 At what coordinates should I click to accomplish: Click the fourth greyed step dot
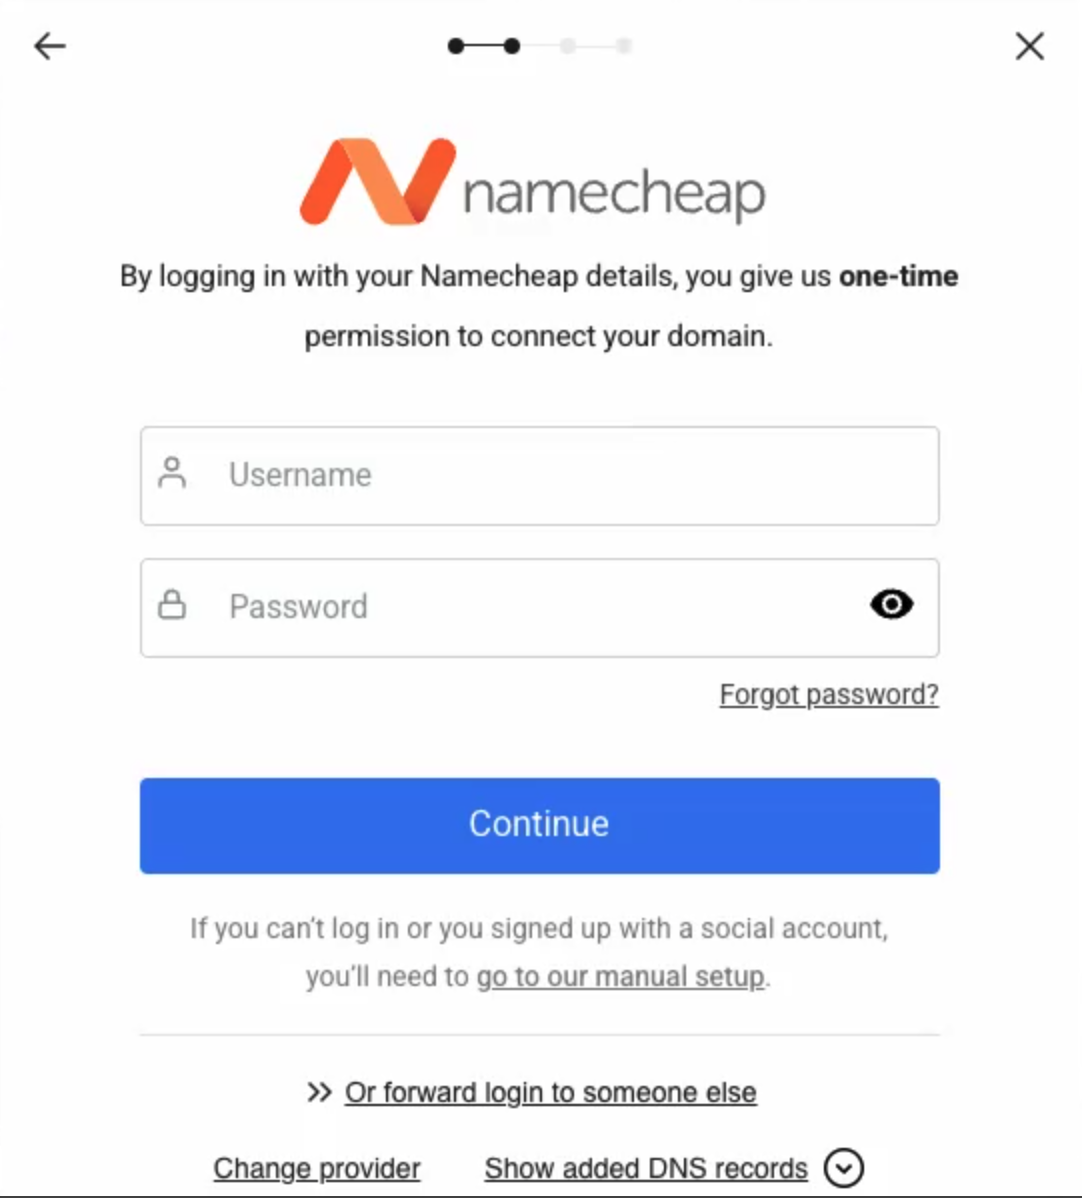(x=624, y=47)
